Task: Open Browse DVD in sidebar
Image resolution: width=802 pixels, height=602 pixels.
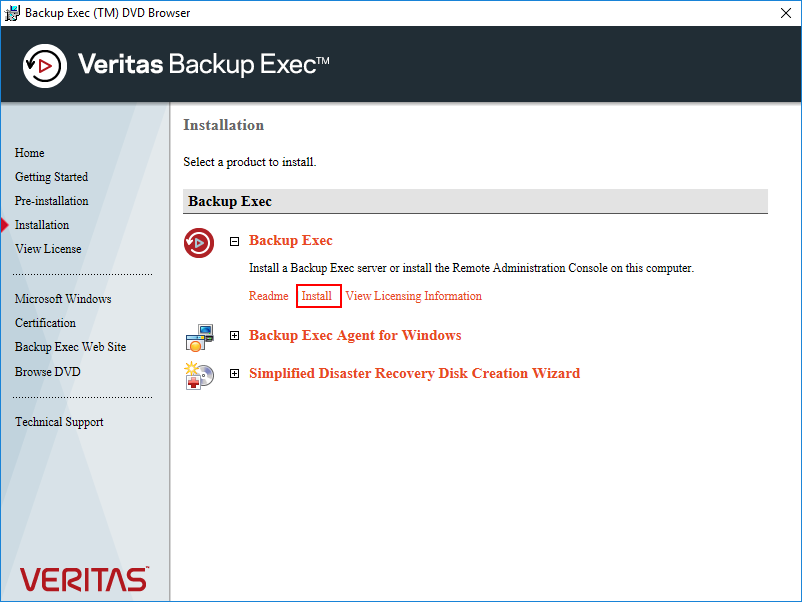Action: (x=48, y=372)
